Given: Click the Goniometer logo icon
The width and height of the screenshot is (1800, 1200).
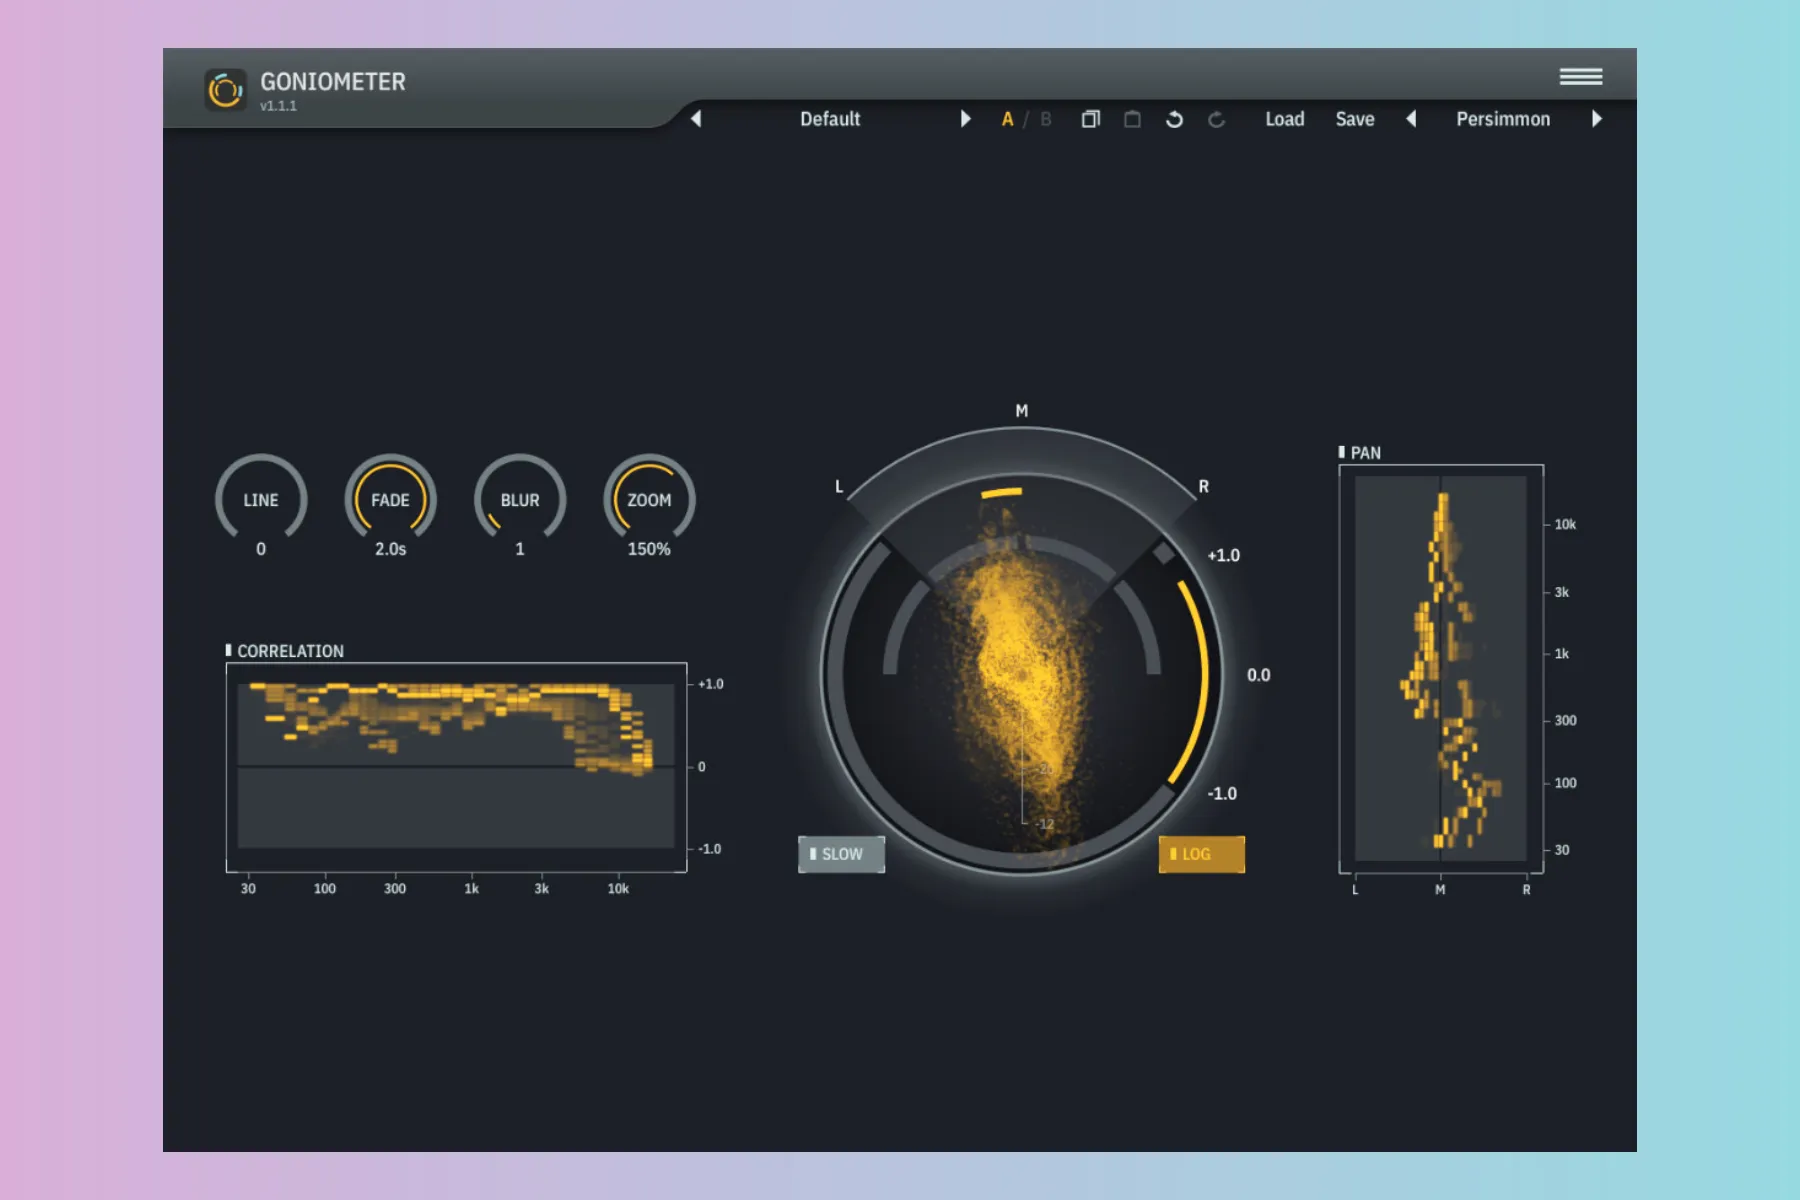Looking at the screenshot, I should [225, 90].
